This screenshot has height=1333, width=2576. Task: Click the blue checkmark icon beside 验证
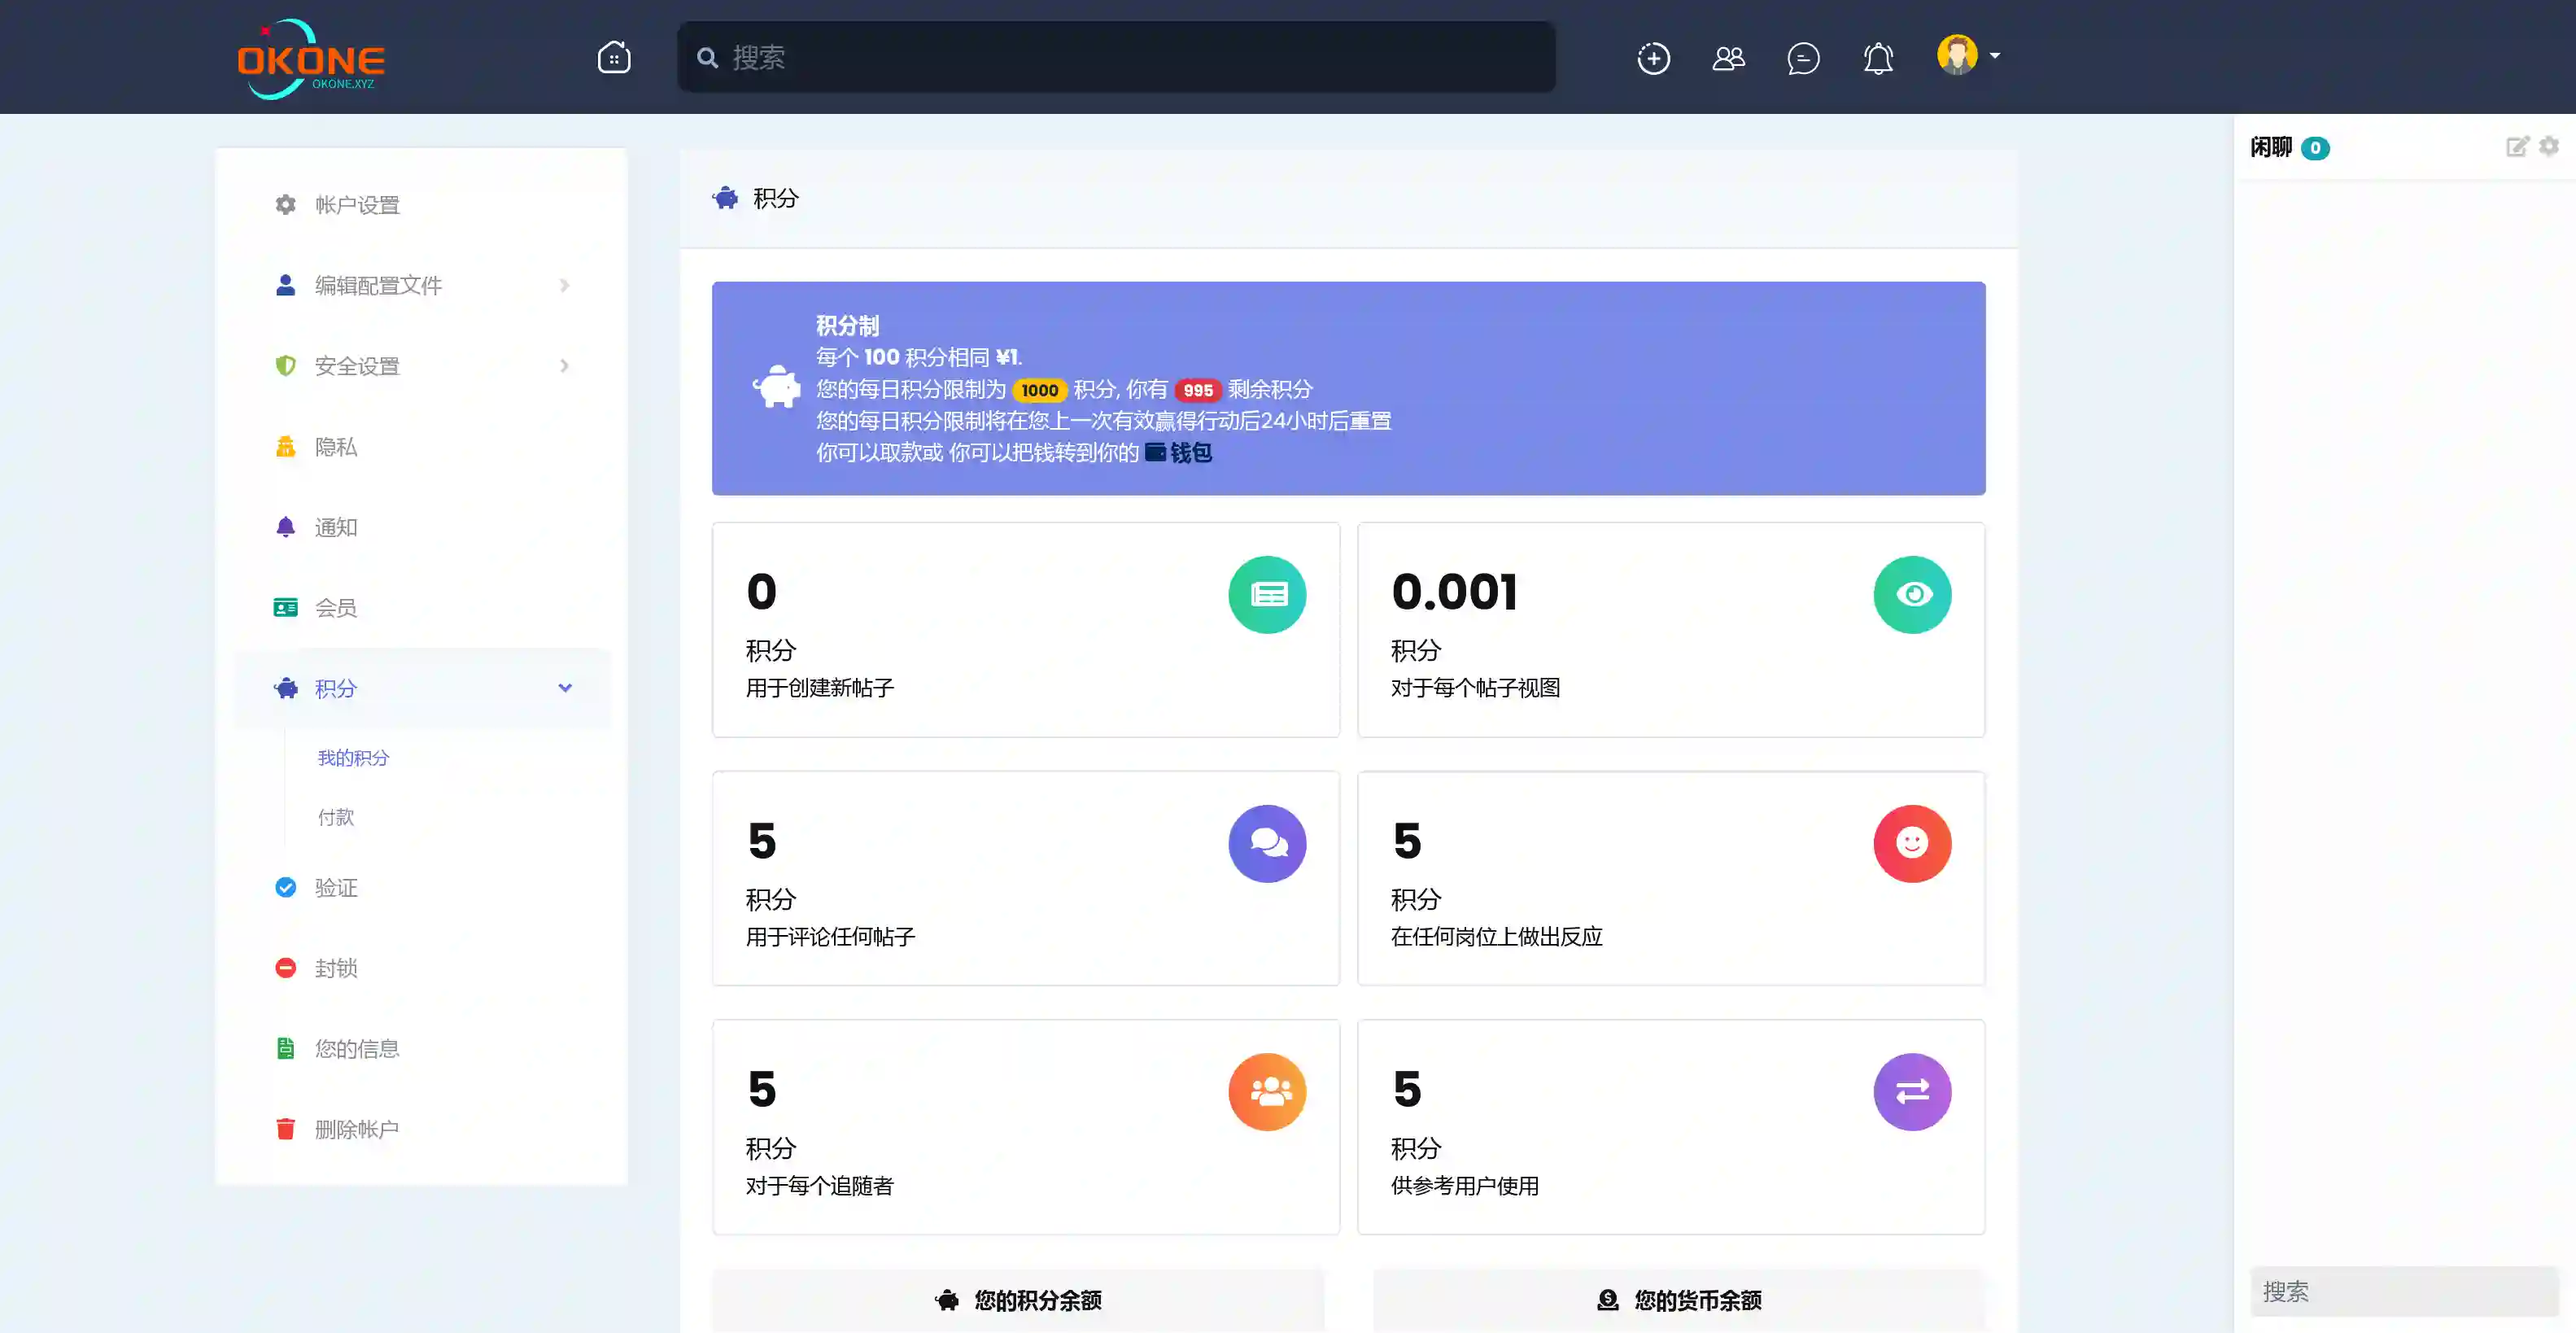pos(286,888)
